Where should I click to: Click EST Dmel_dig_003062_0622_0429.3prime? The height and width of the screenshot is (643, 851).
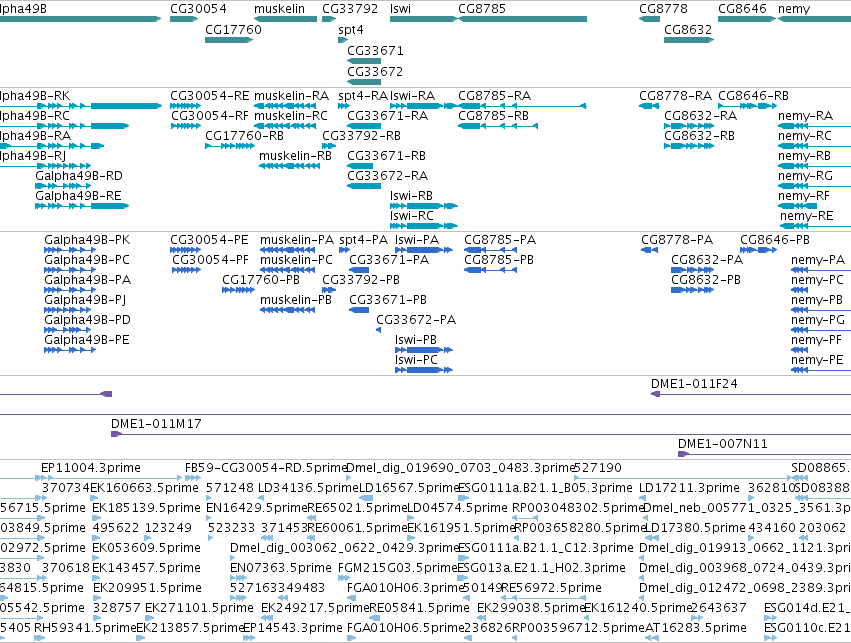(345, 548)
